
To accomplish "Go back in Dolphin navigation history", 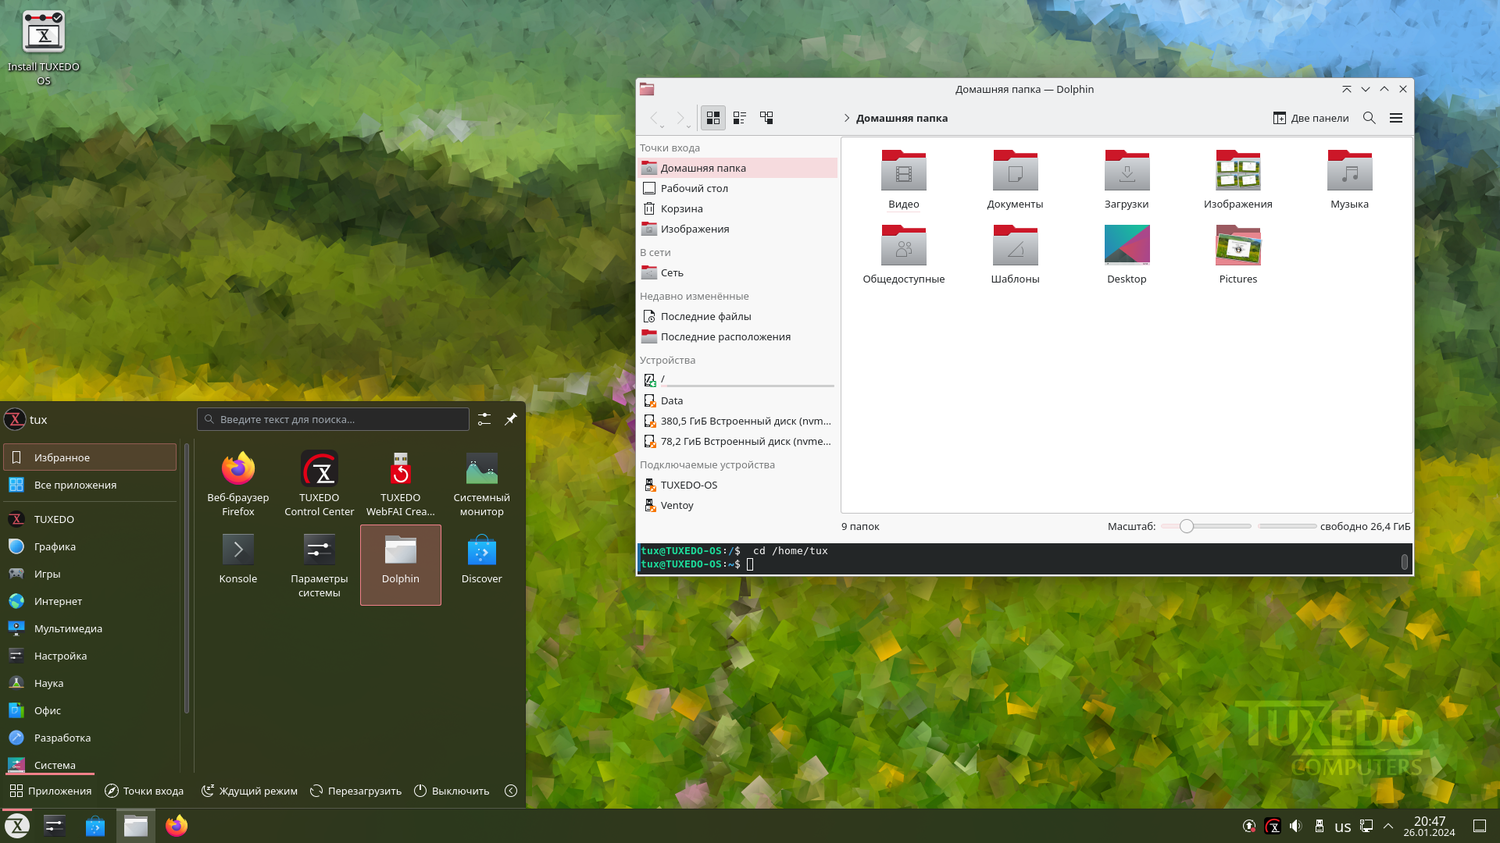I will coord(656,118).
